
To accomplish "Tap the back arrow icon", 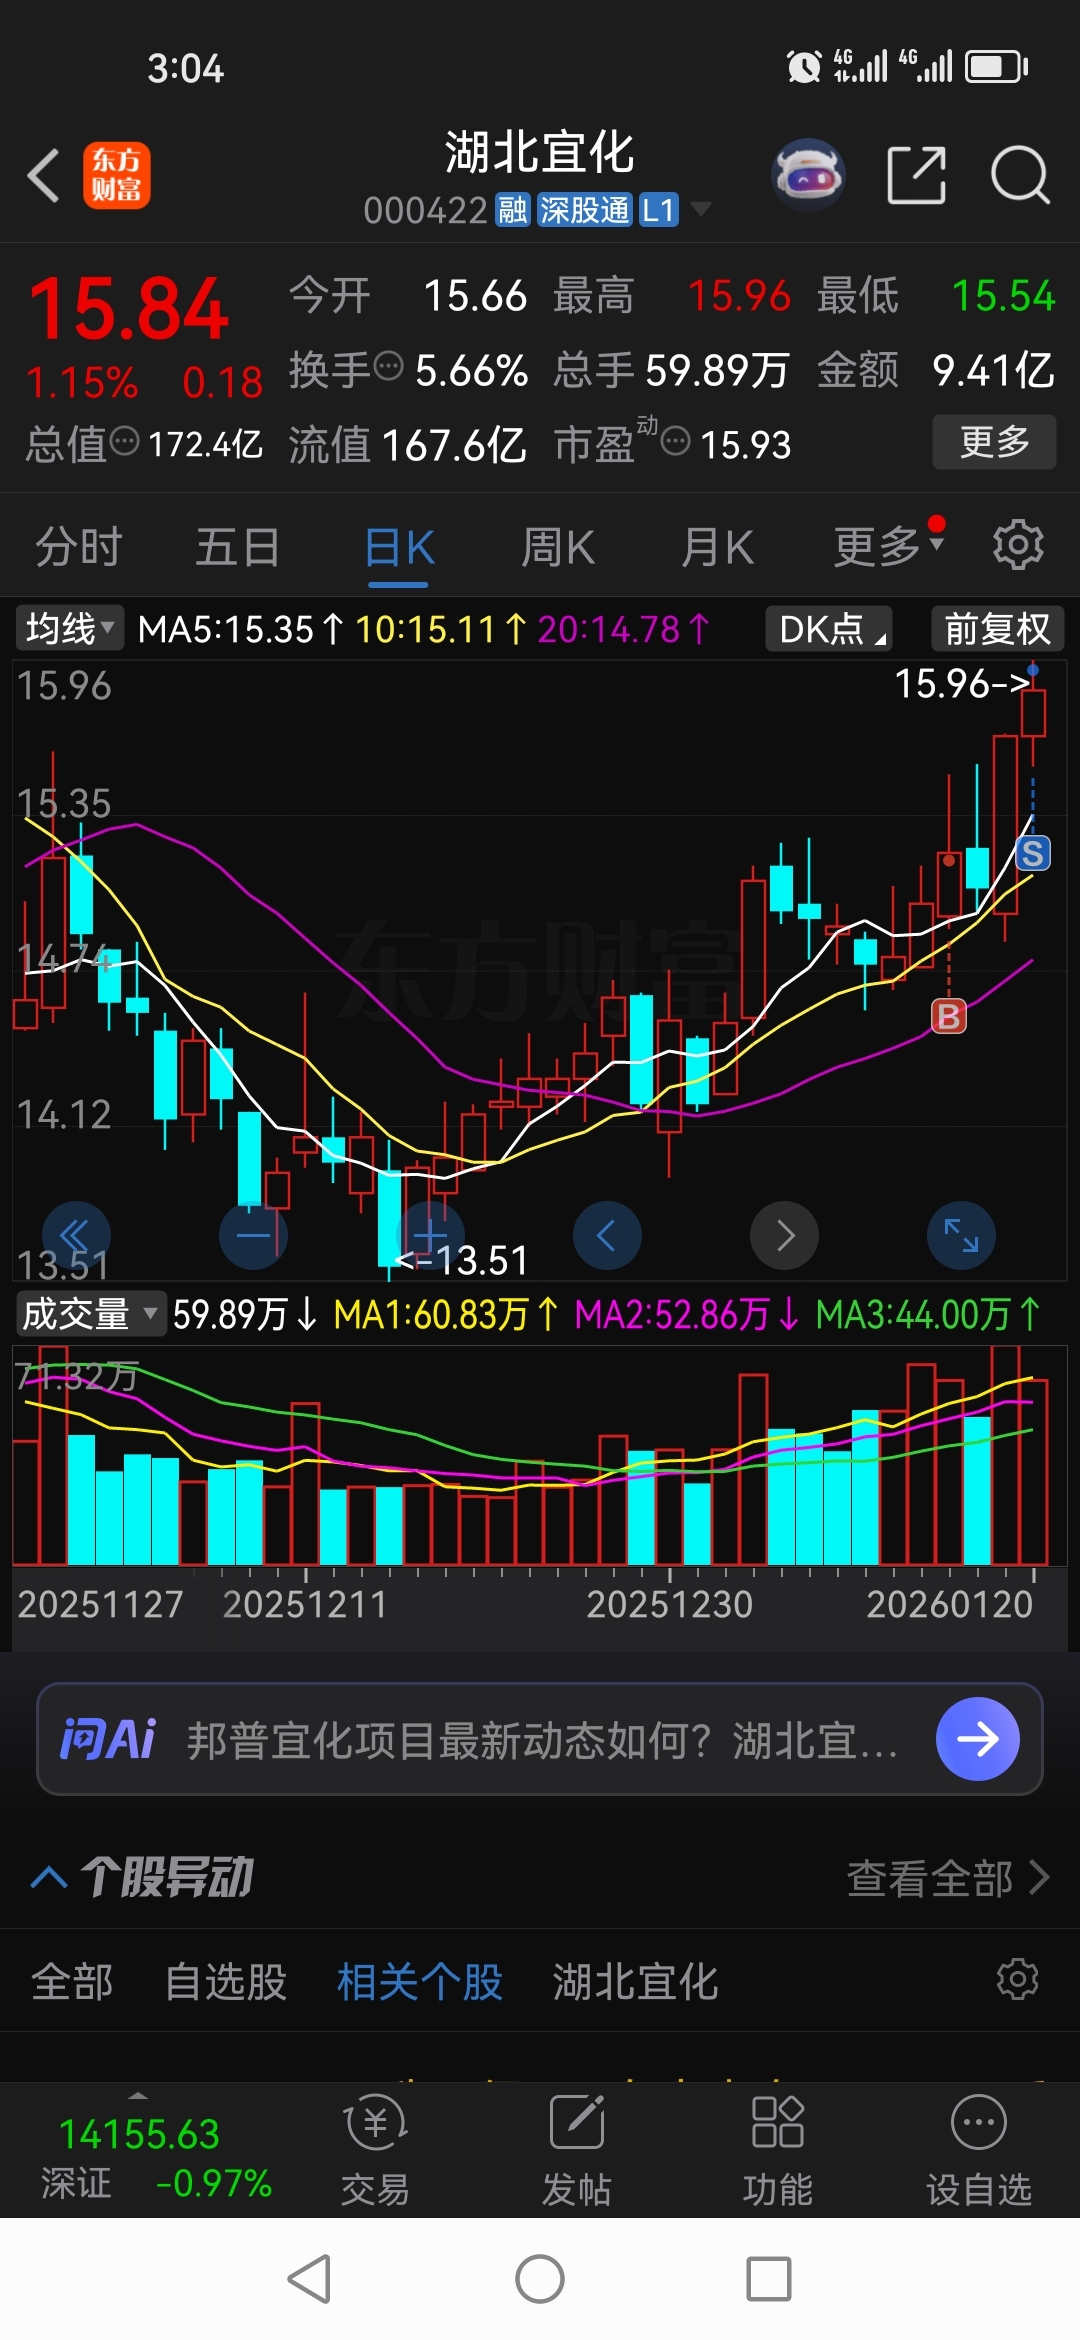I will pos(44,176).
